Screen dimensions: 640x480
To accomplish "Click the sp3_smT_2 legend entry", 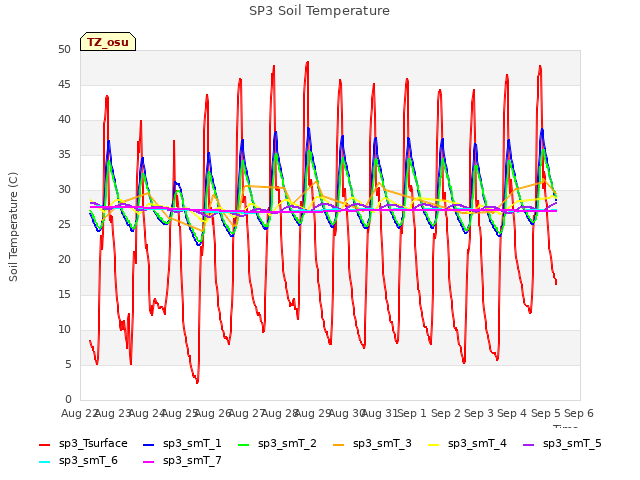I will coord(277,444).
